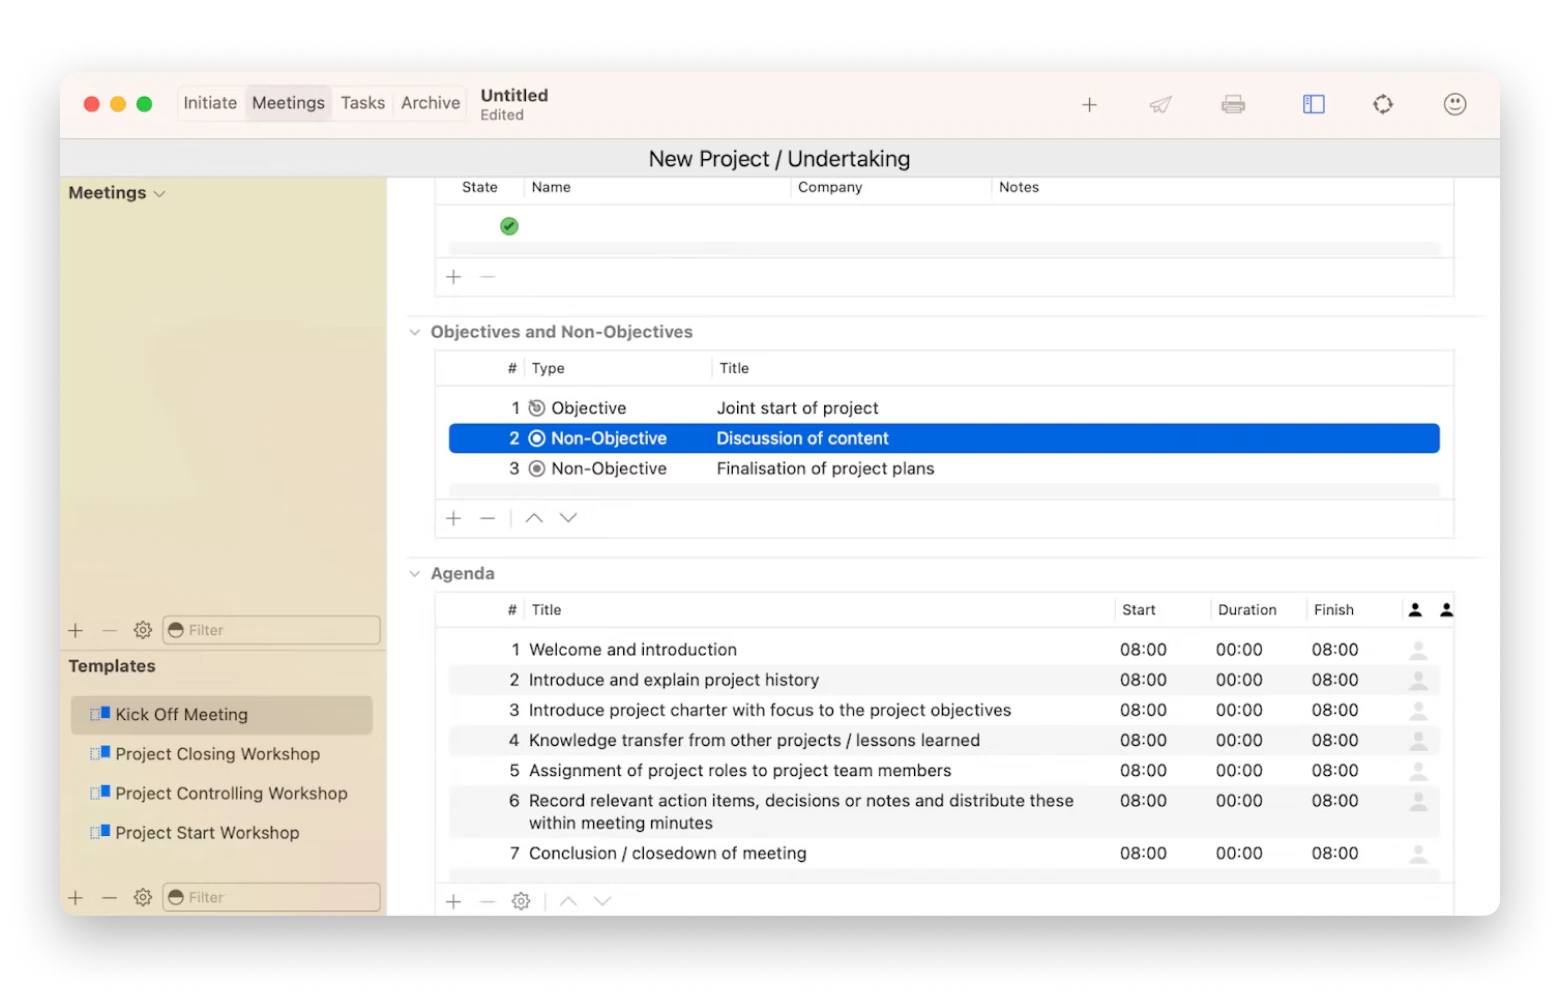Viewport: 1560px width, 996px height.
Task: Open filter options in Meetings filter field
Action: coord(176,630)
